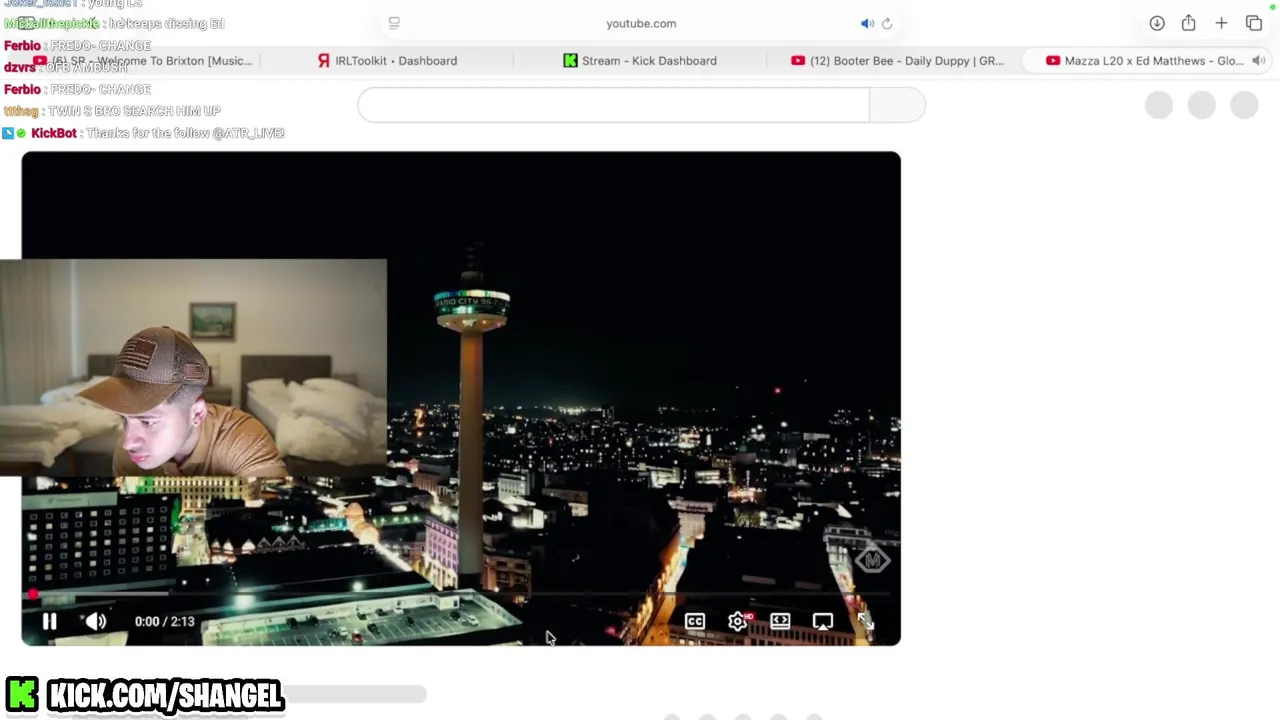Click the YouTube search button
This screenshot has height=720, width=1280.
897,105
